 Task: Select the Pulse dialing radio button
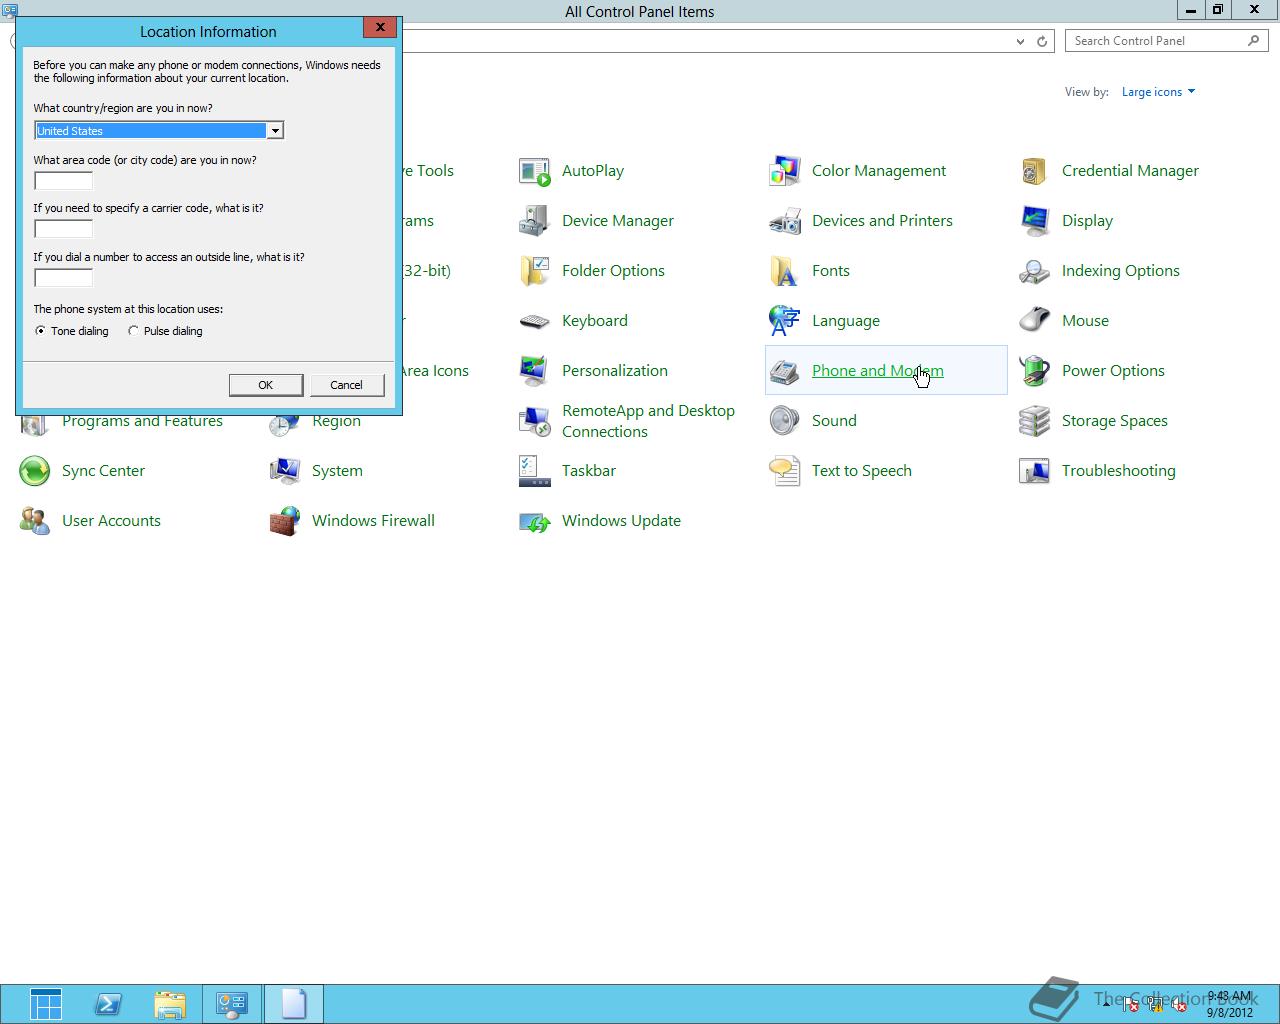(133, 331)
